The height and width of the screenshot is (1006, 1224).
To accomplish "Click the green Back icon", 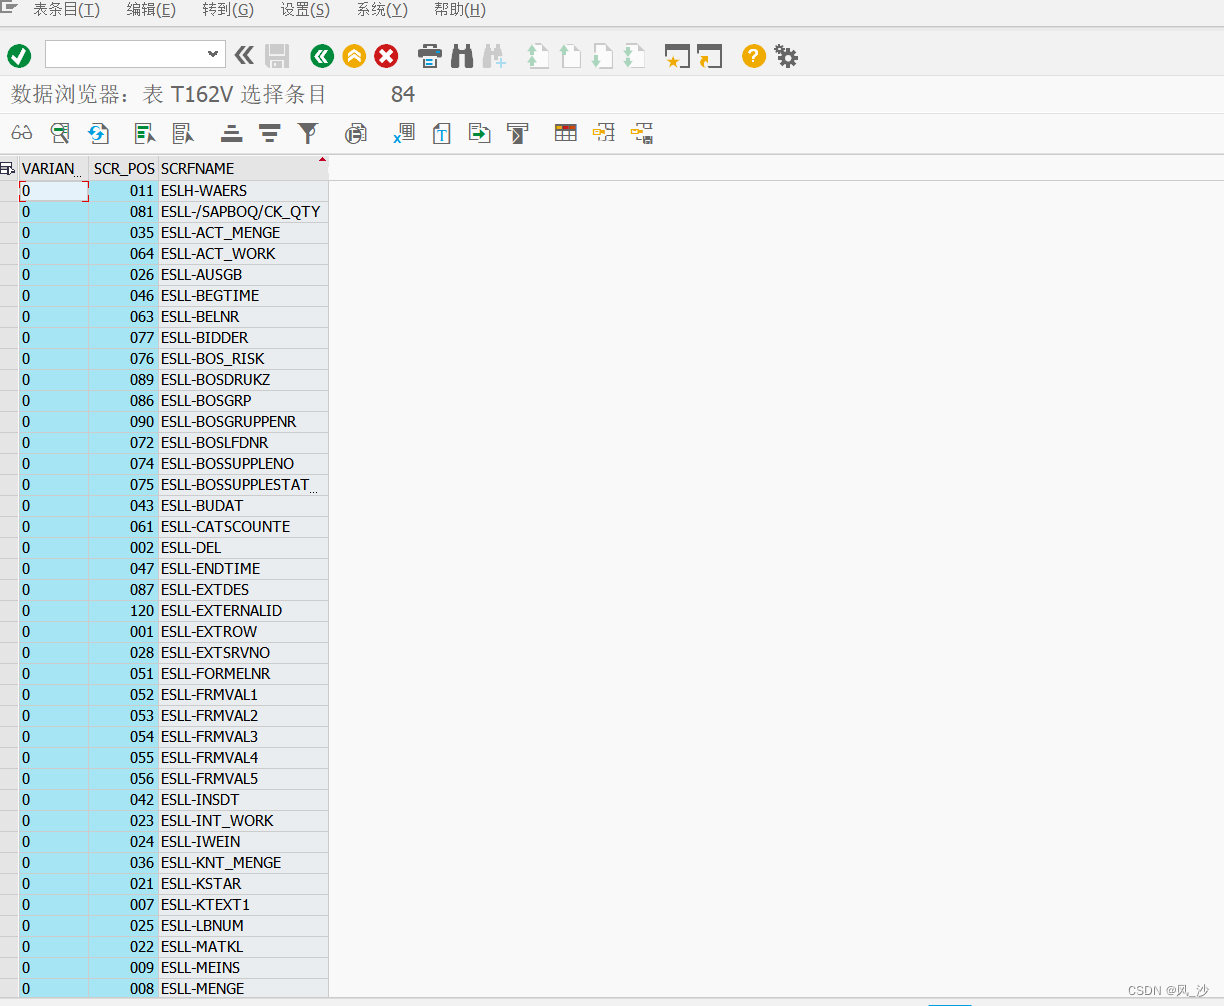I will click(x=322, y=56).
